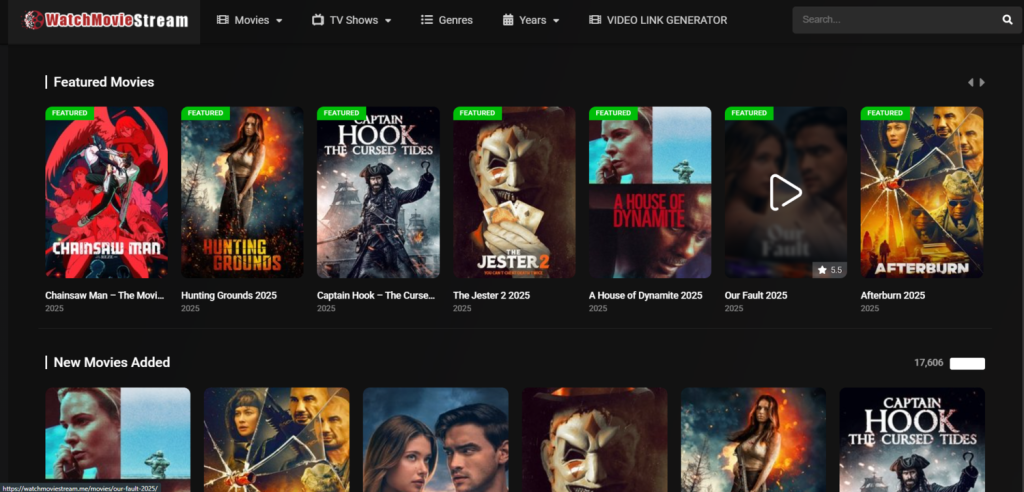The height and width of the screenshot is (492, 1024).
Task: Click the 5.5 star rating badge
Action: coord(829,269)
